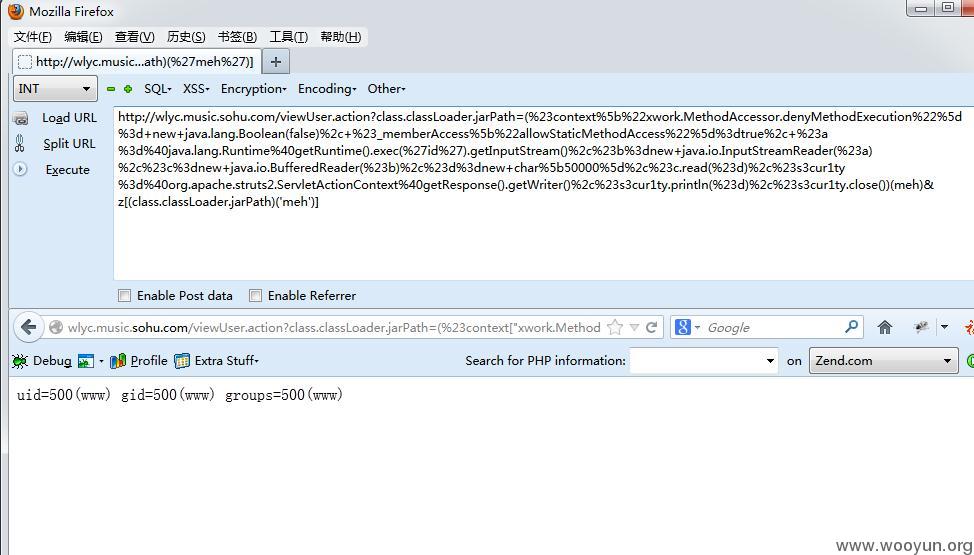The image size is (974, 555).
Task: Open the 书签(B) menu
Action: [x=237, y=37]
